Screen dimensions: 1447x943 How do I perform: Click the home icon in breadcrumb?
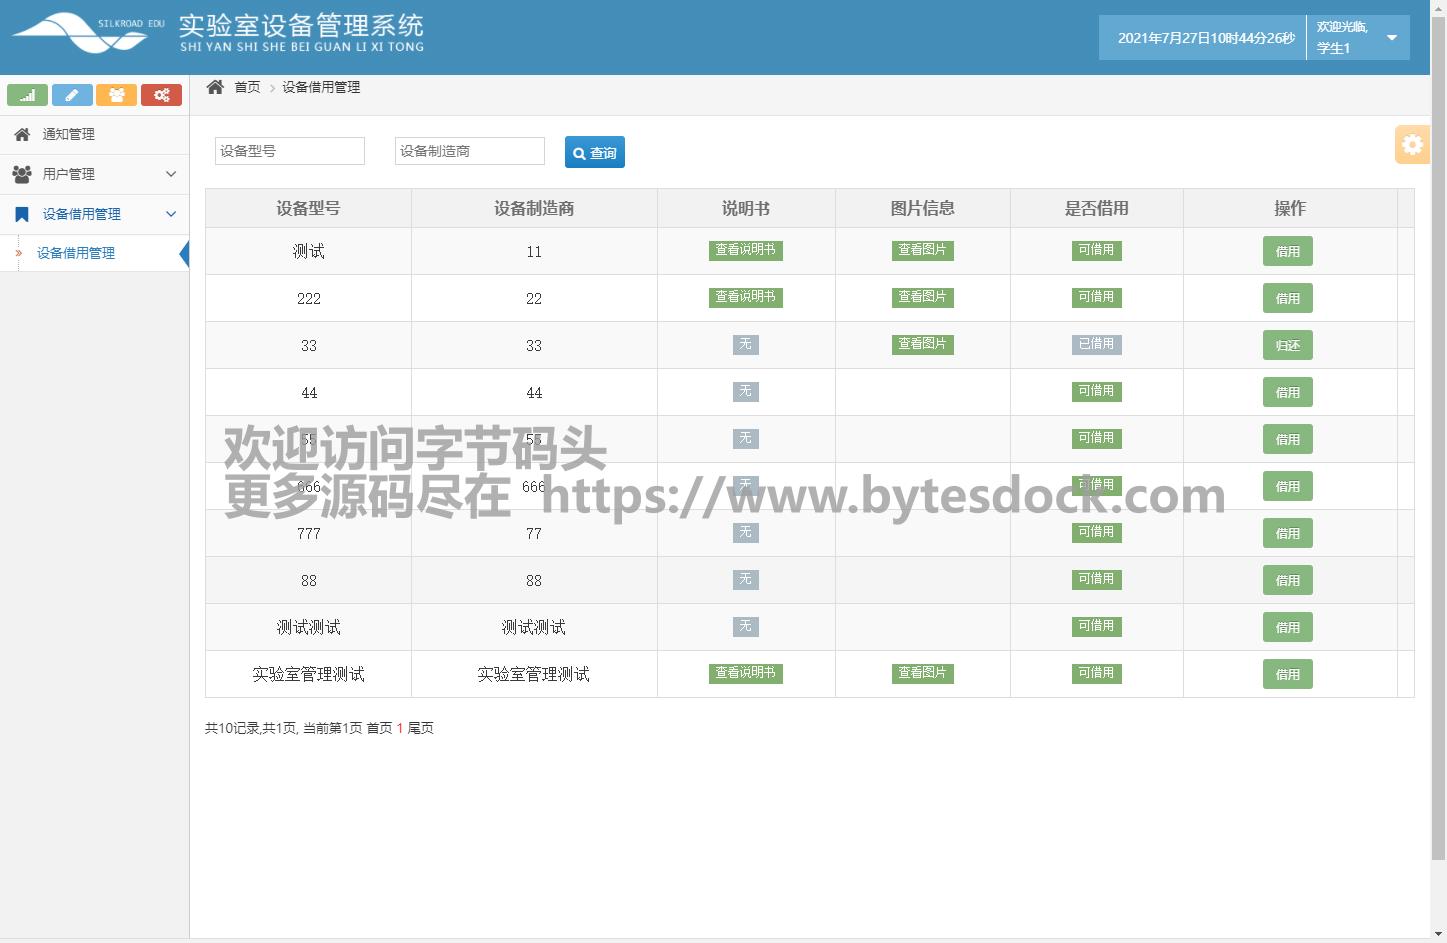pyautogui.click(x=215, y=87)
